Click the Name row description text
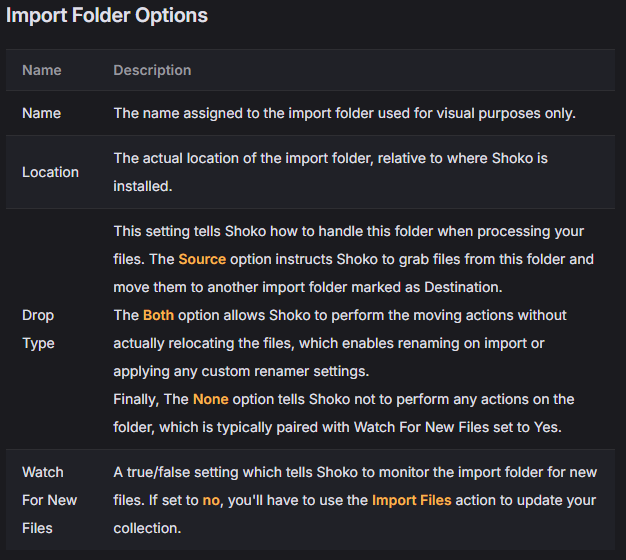The width and height of the screenshot is (626, 560). 345,113
